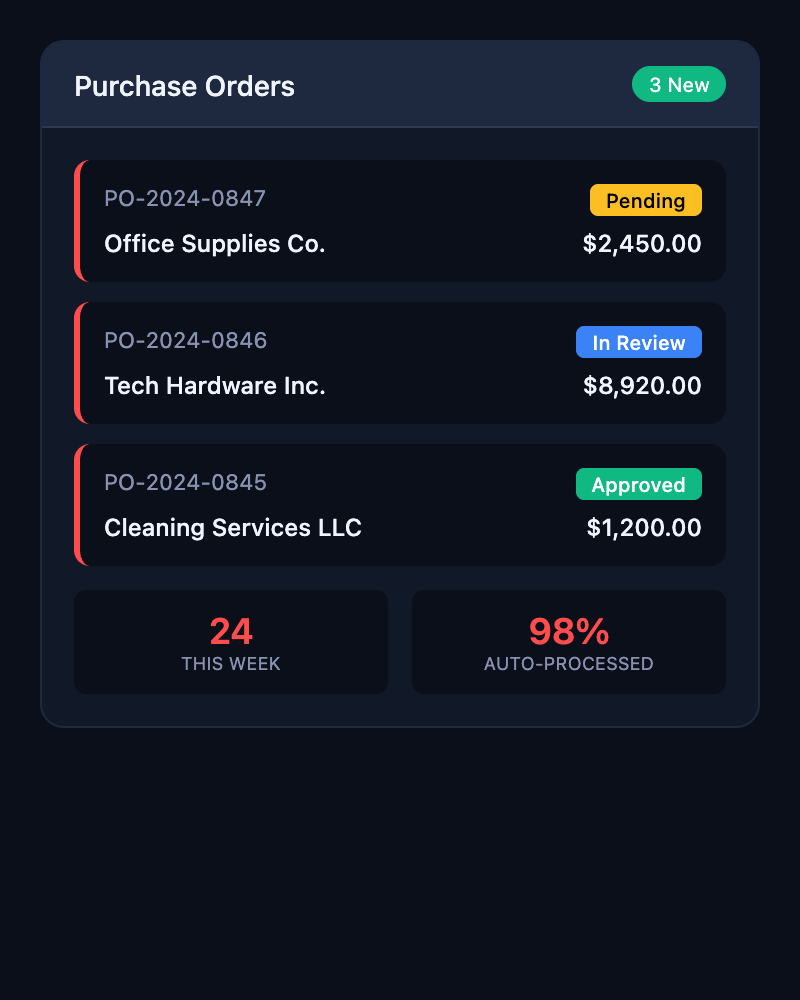Click the "98% AUTO-PROCESSED" stats card
800x1000 pixels.
point(568,641)
